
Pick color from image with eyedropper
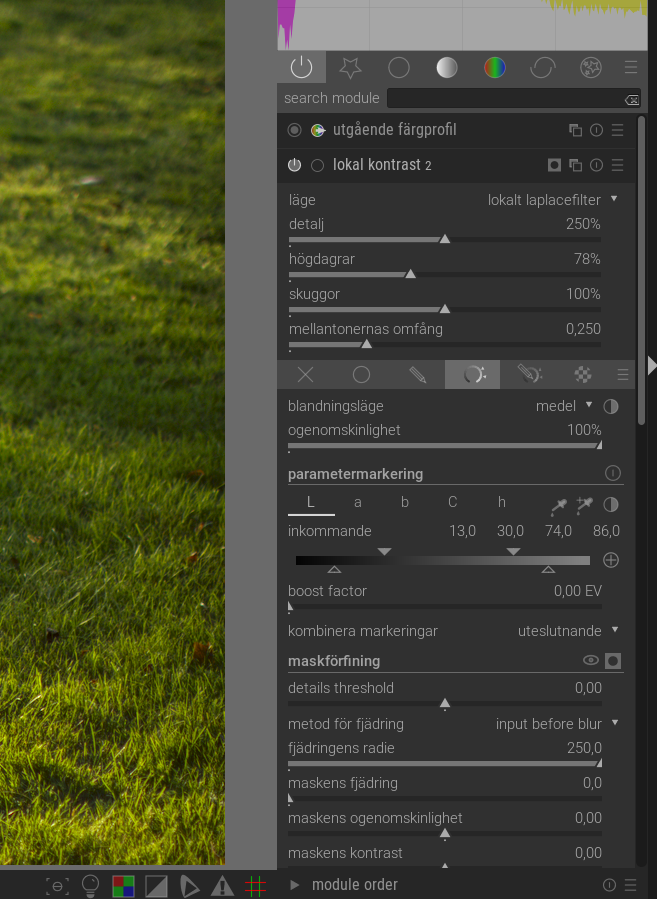point(558,505)
